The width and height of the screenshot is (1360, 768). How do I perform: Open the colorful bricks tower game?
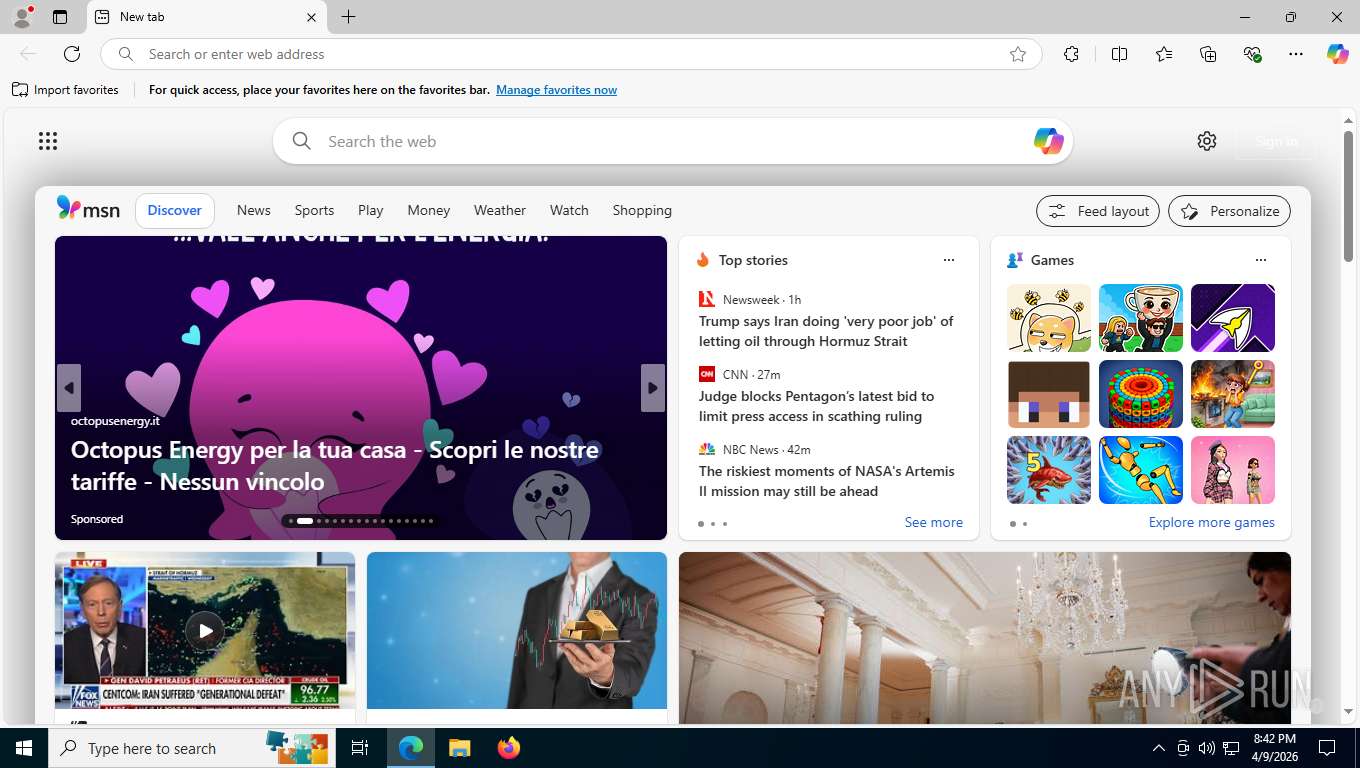tap(1141, 394)
